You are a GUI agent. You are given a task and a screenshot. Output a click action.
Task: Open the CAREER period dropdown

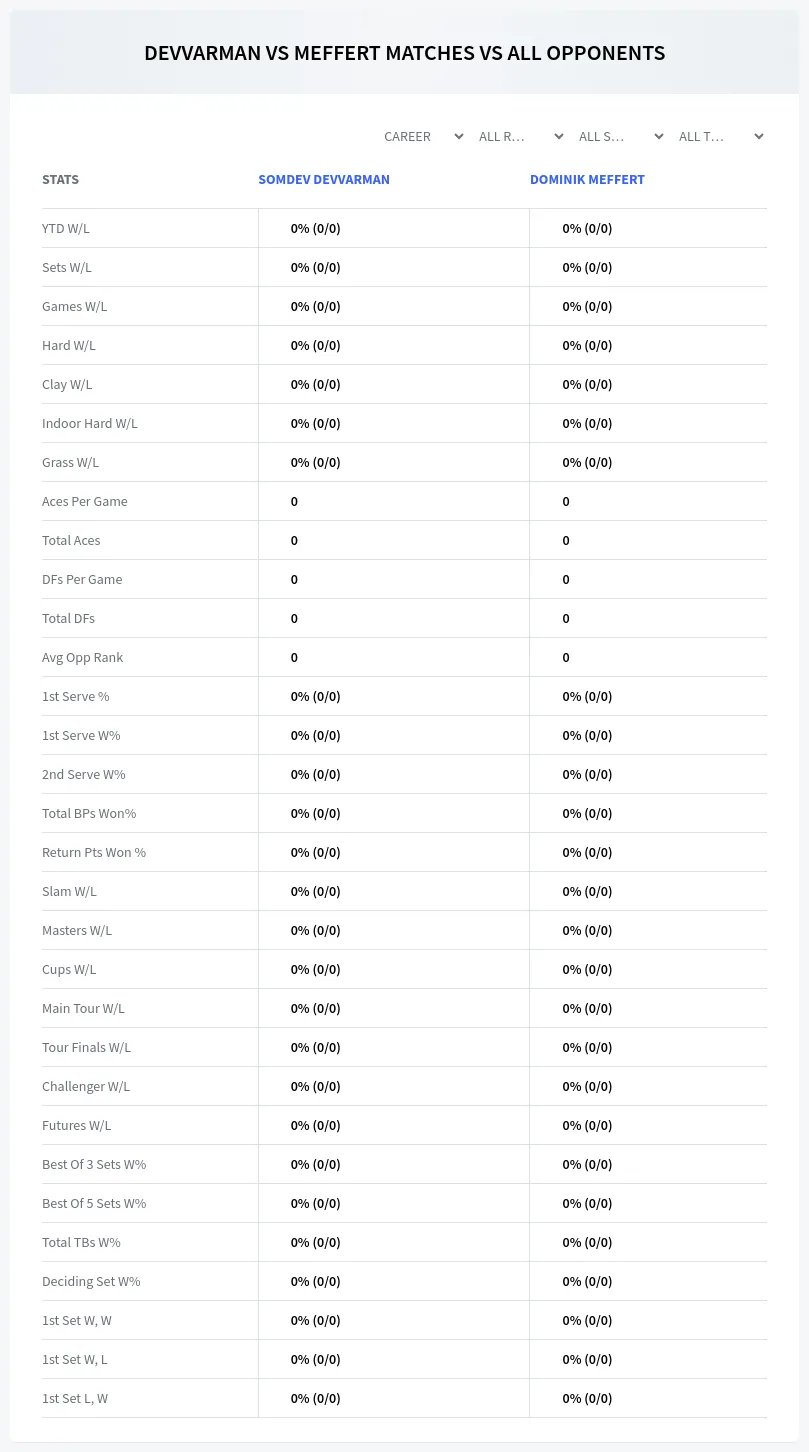423,136
